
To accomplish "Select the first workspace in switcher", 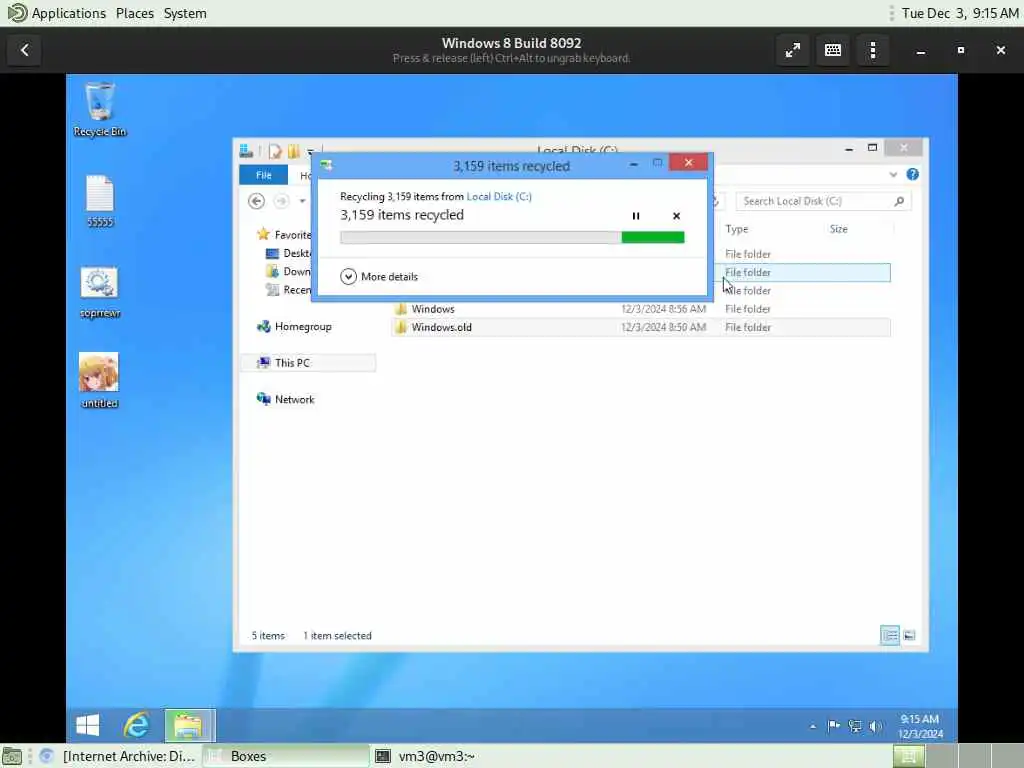I will [908, 756].
